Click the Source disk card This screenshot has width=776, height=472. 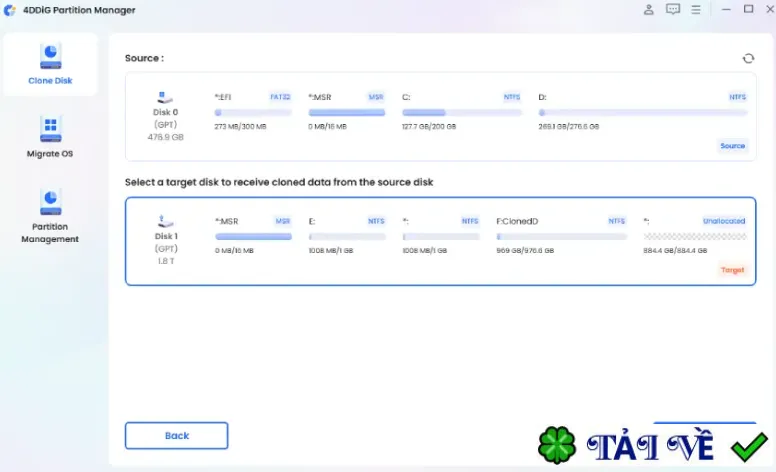click(440, 117)
